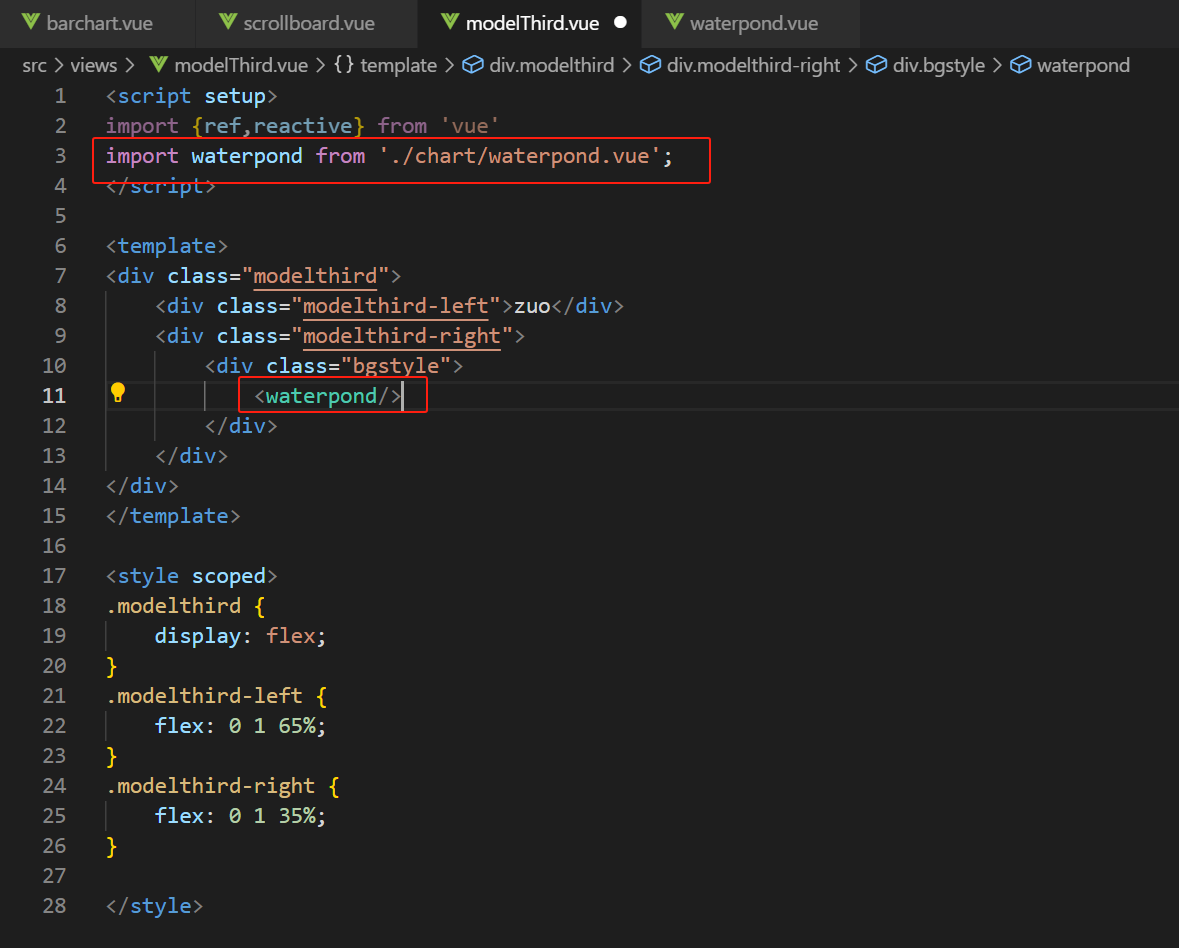Open views breadcrumb segment
Viewport: 1179px width, 948px height.
[x=94, y=66]
